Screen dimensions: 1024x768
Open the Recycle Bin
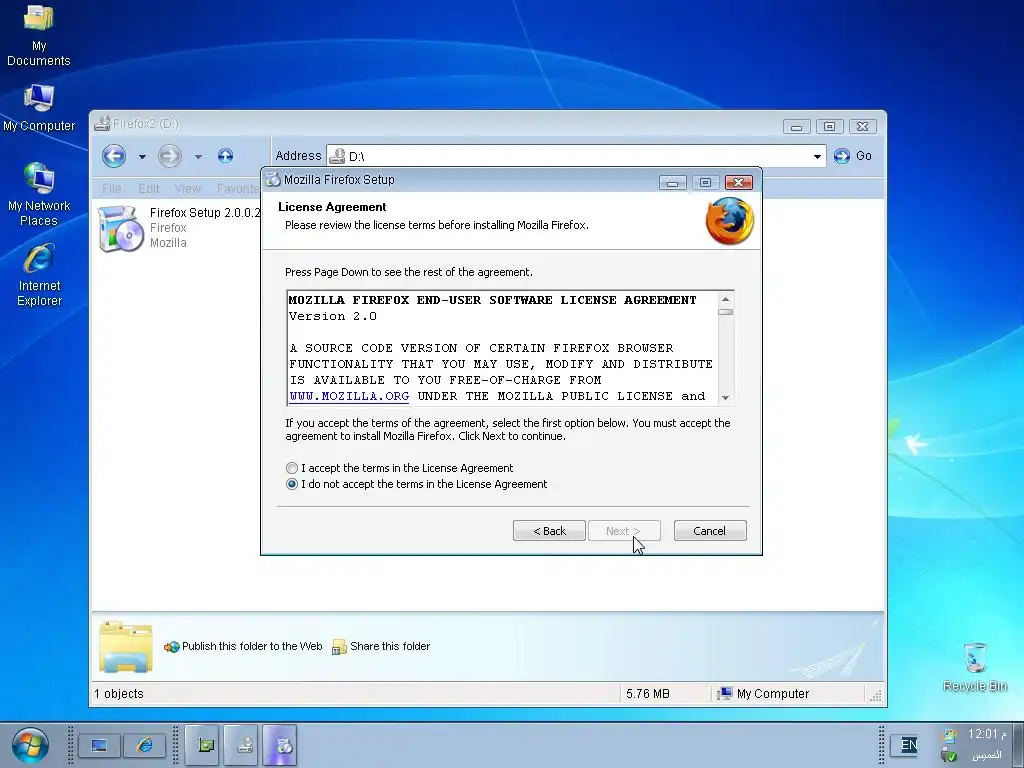pyautogui.click(x=974, y=667)
